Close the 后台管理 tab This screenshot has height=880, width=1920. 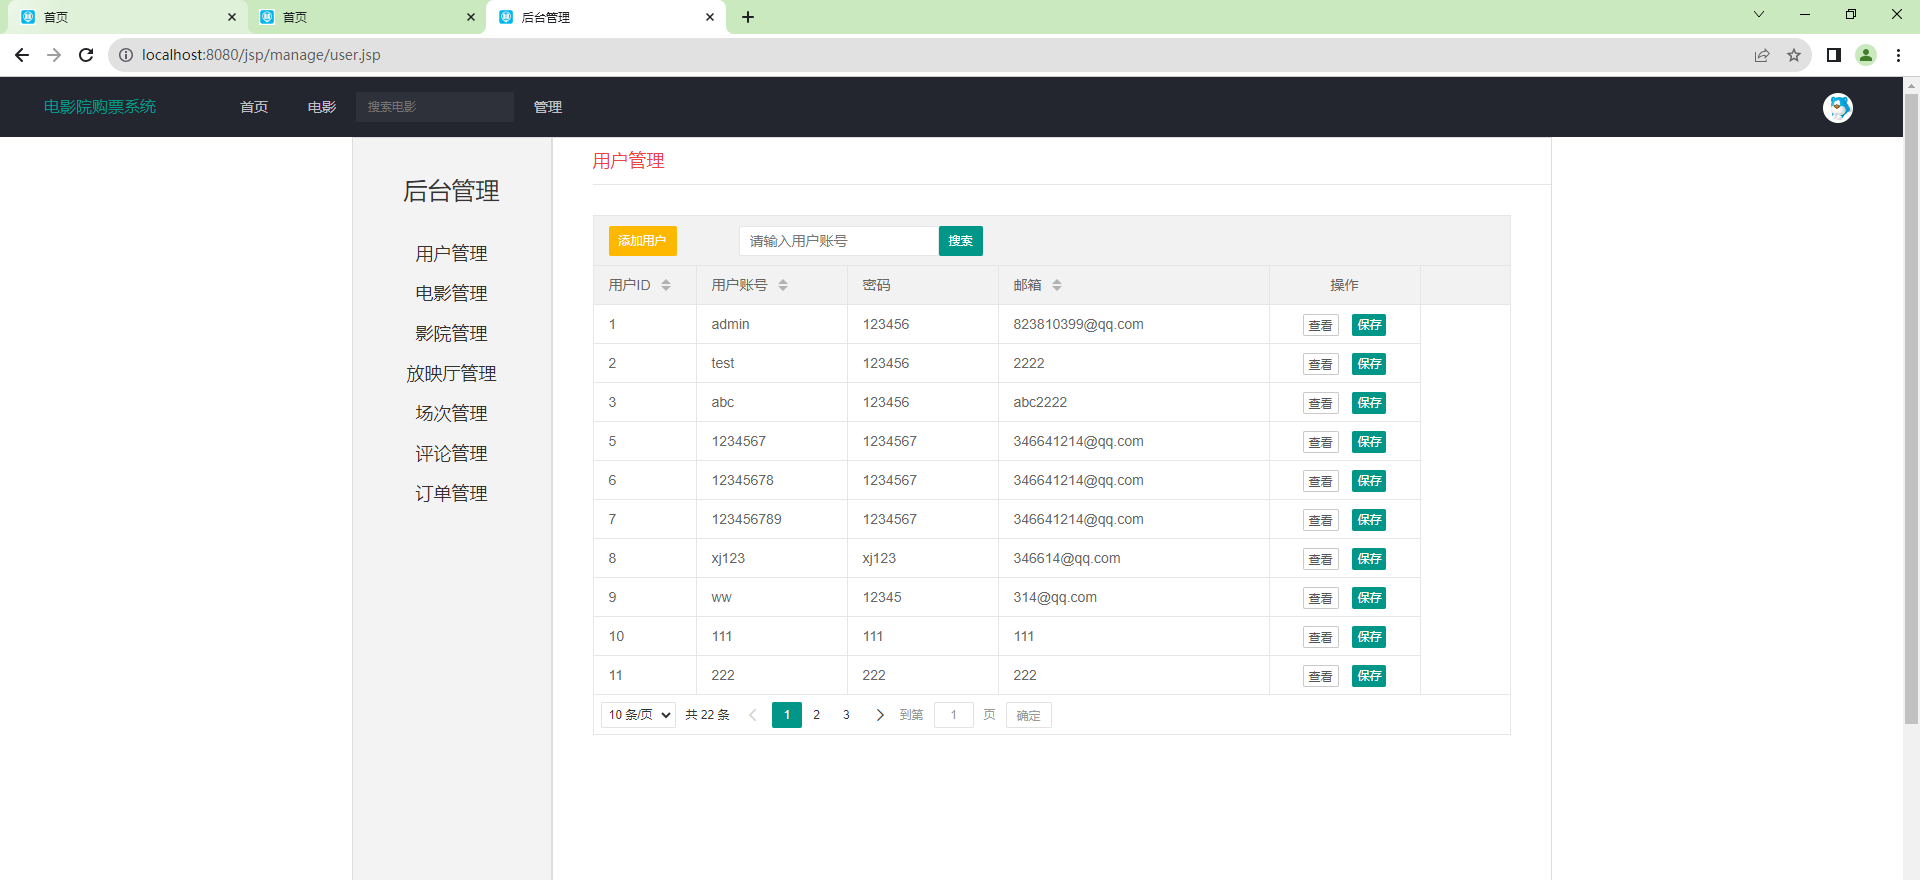pos(710,17)
